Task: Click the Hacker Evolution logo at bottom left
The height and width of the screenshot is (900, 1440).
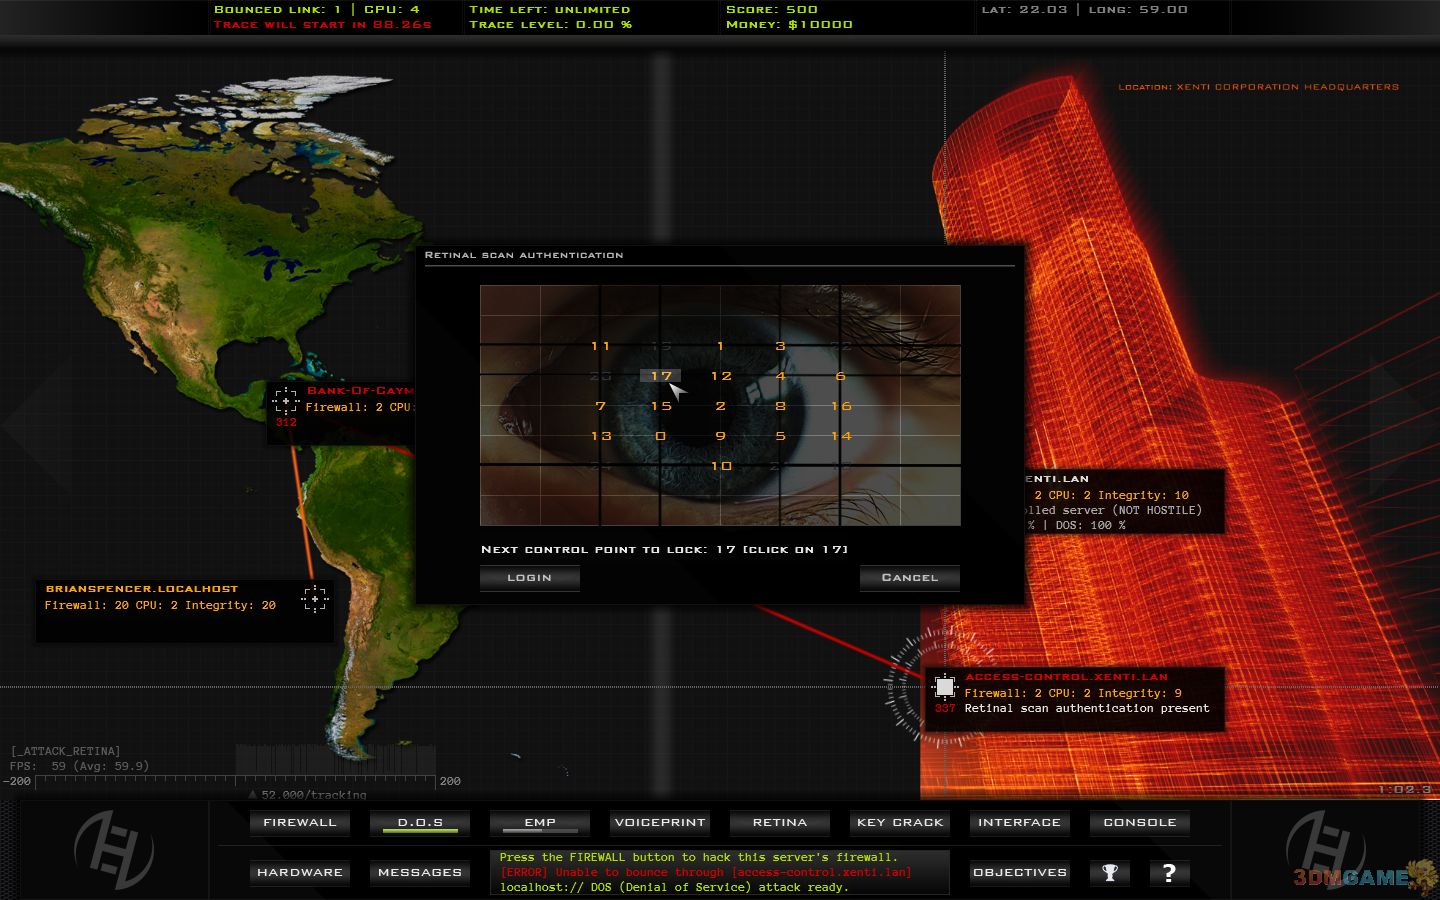Action: pyautogui.click(x=114, y=850)
